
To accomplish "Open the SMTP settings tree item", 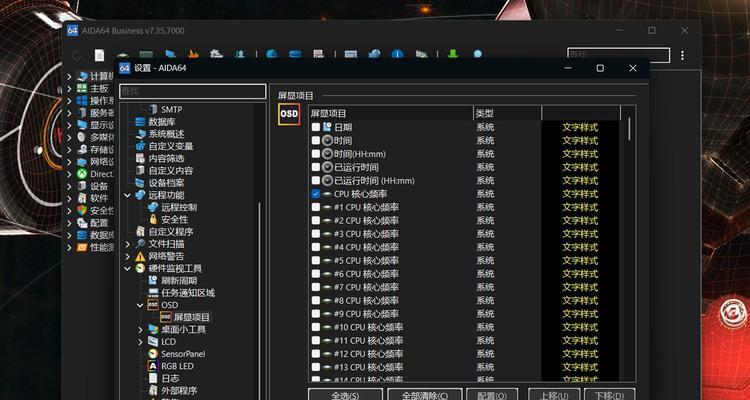I will coord(171,110).
